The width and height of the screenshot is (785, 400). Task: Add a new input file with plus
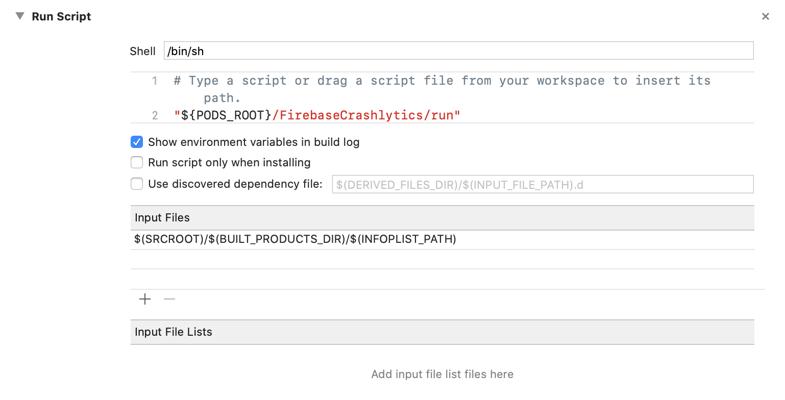(145, 299)
